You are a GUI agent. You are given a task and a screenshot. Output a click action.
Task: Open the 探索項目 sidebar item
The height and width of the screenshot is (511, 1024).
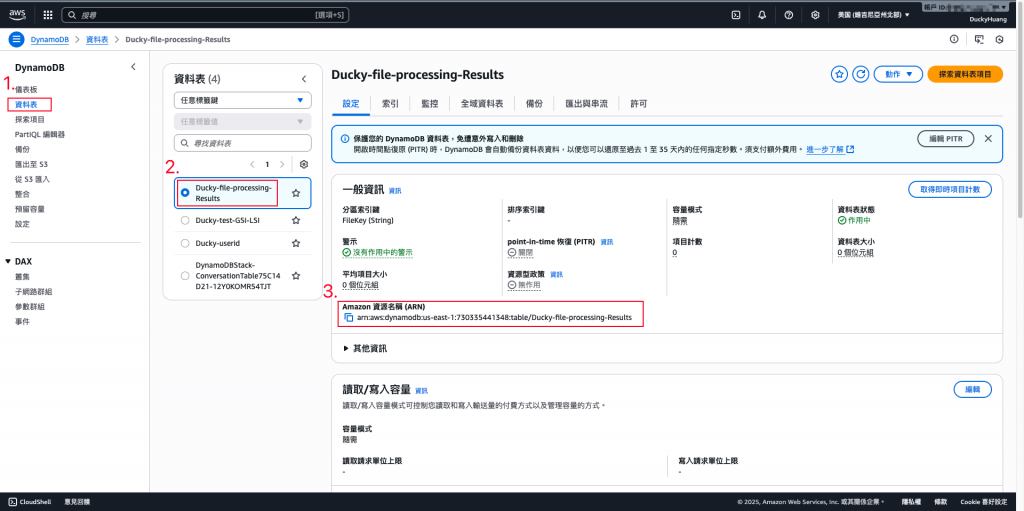tap(30, 120)
